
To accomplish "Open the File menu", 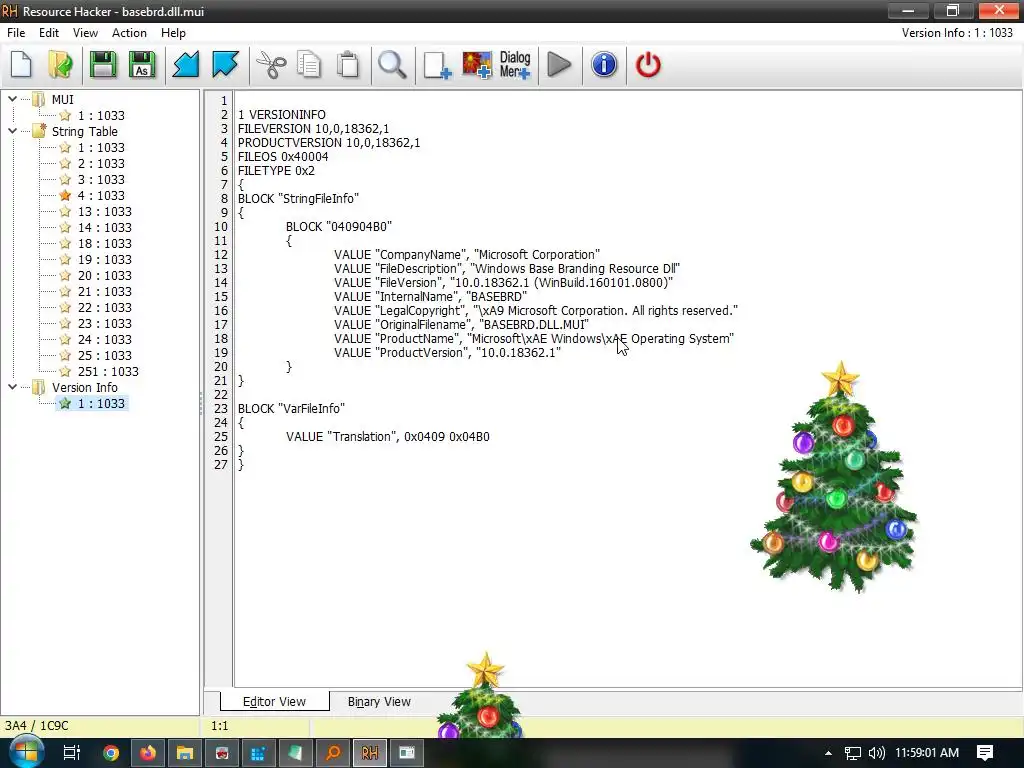I will click(16, 33).
